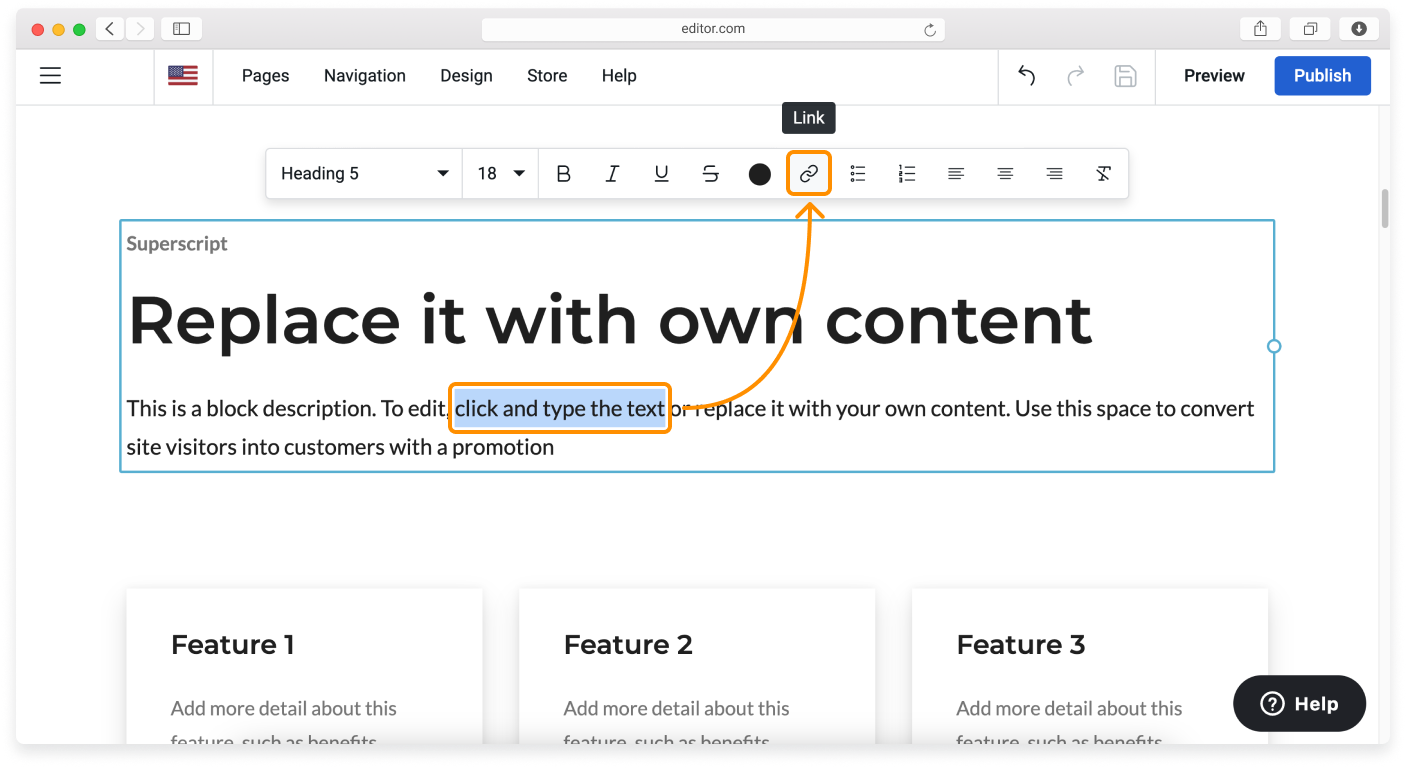
Task: Apply strikethrough to text
Action: (x=710, y=174)
